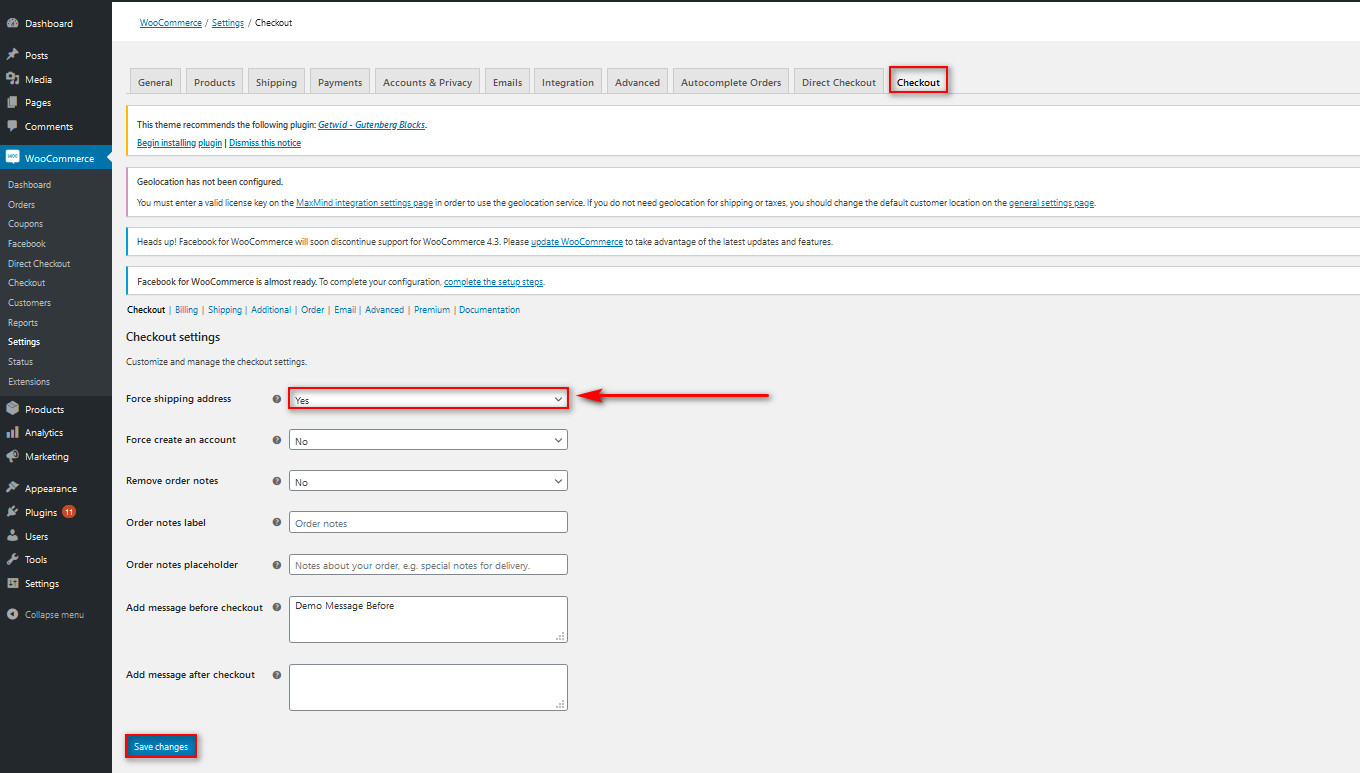
Task: Open the Order sub-section link
Action: (x=313, y=310)
